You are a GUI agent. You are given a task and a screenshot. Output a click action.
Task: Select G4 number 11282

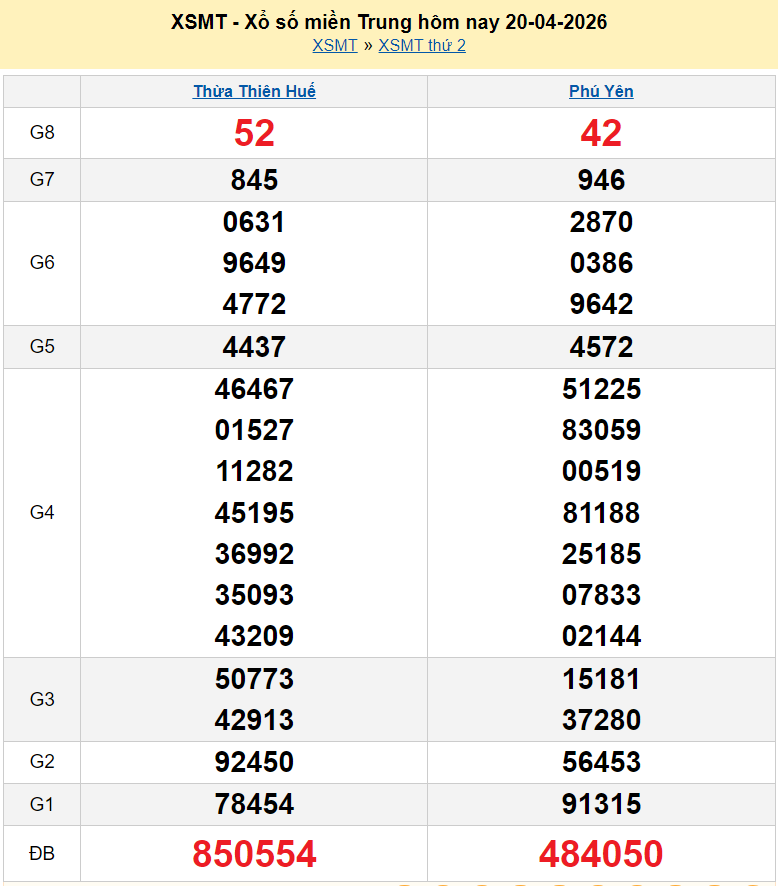[x=254, y=472]
